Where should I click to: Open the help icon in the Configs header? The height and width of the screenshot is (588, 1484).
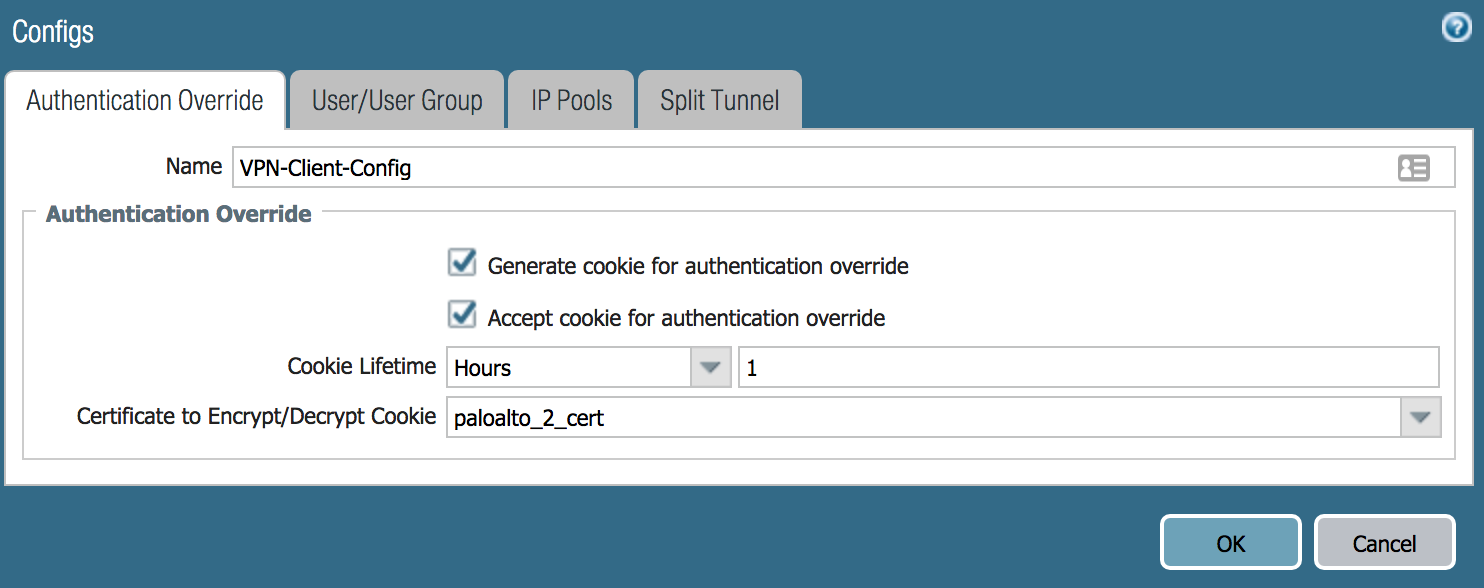click(1456, 29)
